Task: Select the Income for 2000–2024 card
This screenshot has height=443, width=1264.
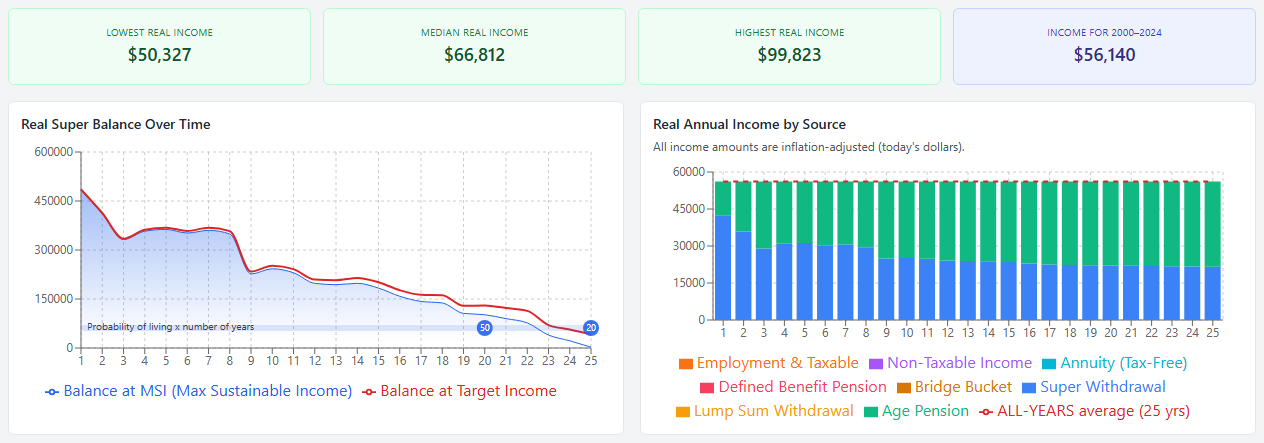Action: point(1104,47)
